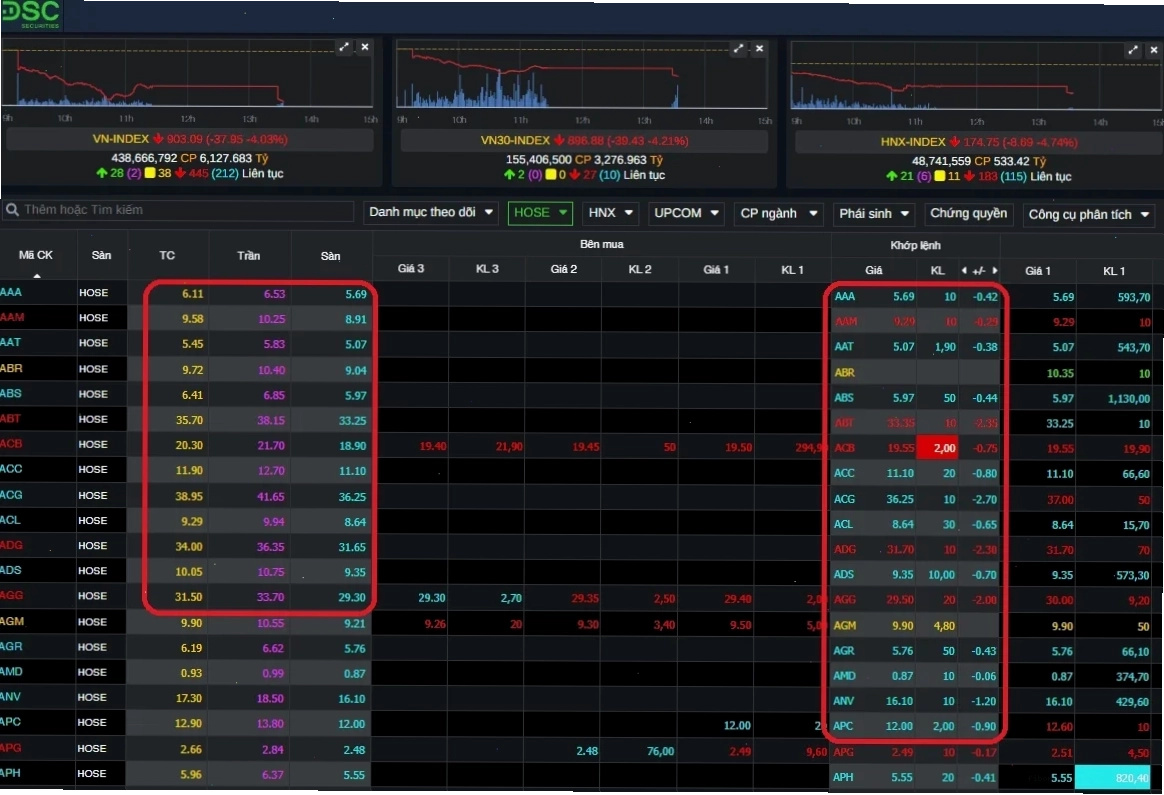Click the ANV ticker in Mã CK column
This screenshot has width=1164, height=795.
[x=10, y=697]
